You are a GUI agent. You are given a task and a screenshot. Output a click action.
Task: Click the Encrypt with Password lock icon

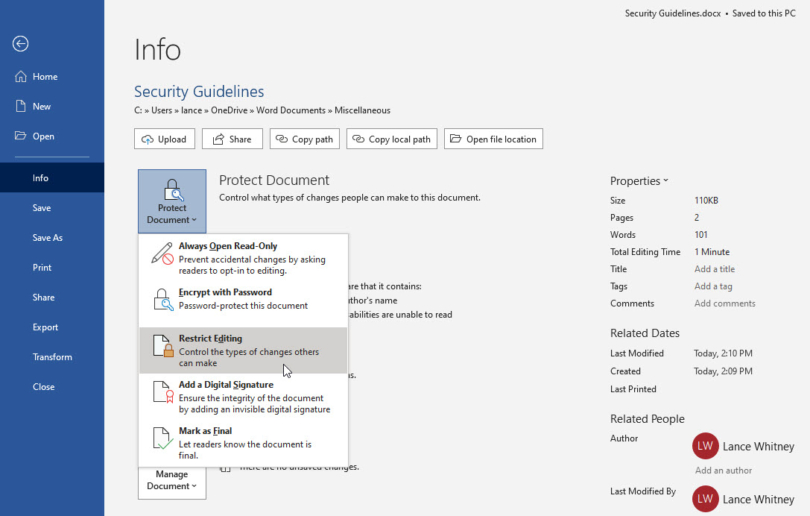[x=162, y=300]
